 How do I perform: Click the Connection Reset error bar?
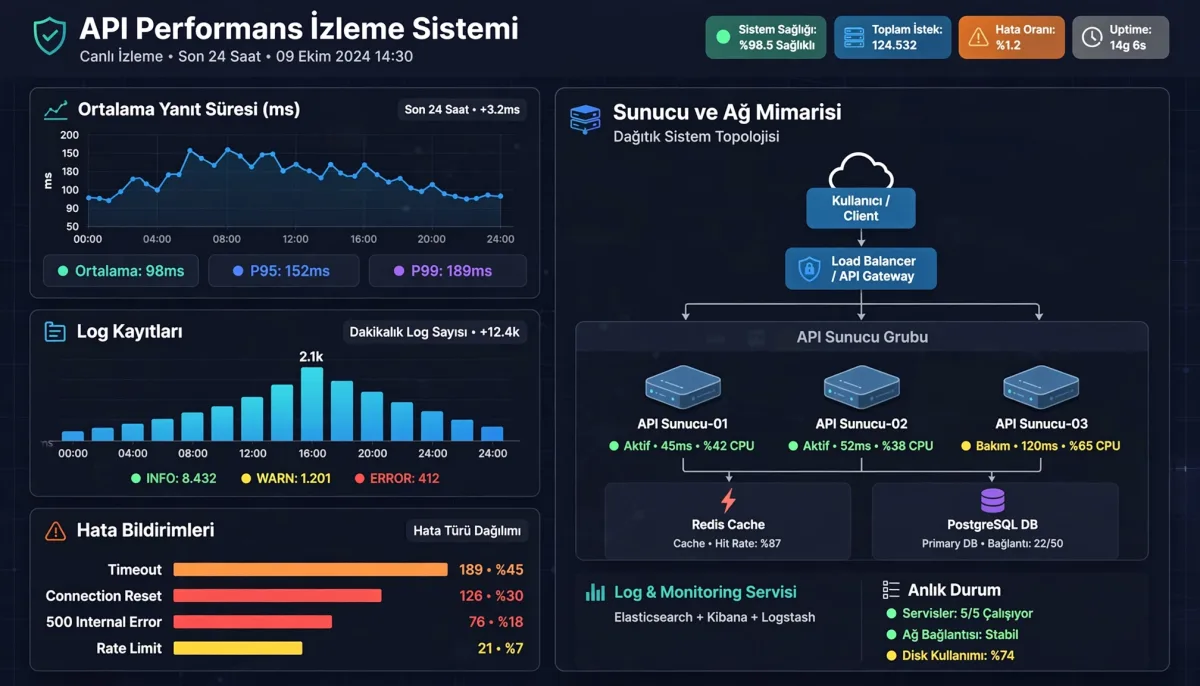(x=277, y=595)
